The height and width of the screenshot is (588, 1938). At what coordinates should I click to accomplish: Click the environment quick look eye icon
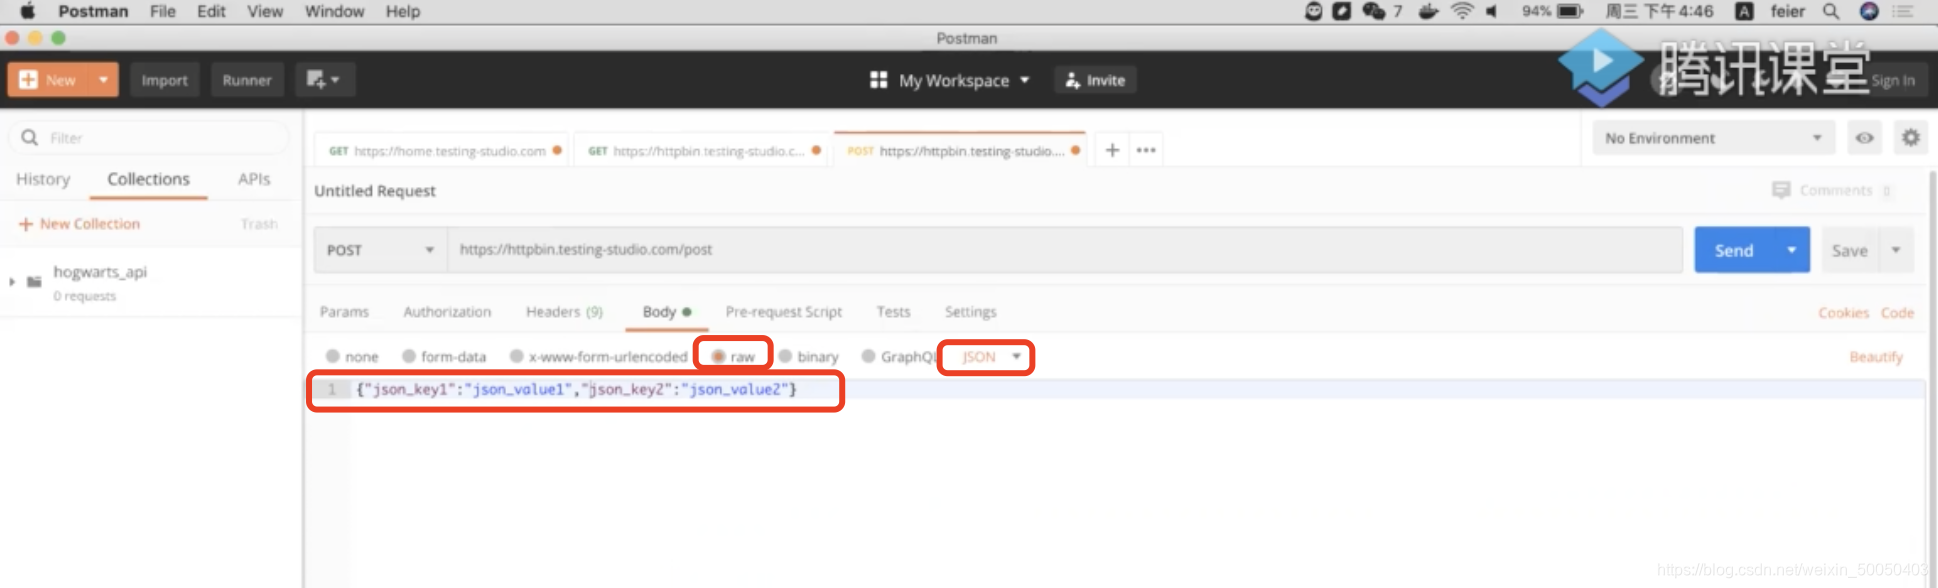1865,138
